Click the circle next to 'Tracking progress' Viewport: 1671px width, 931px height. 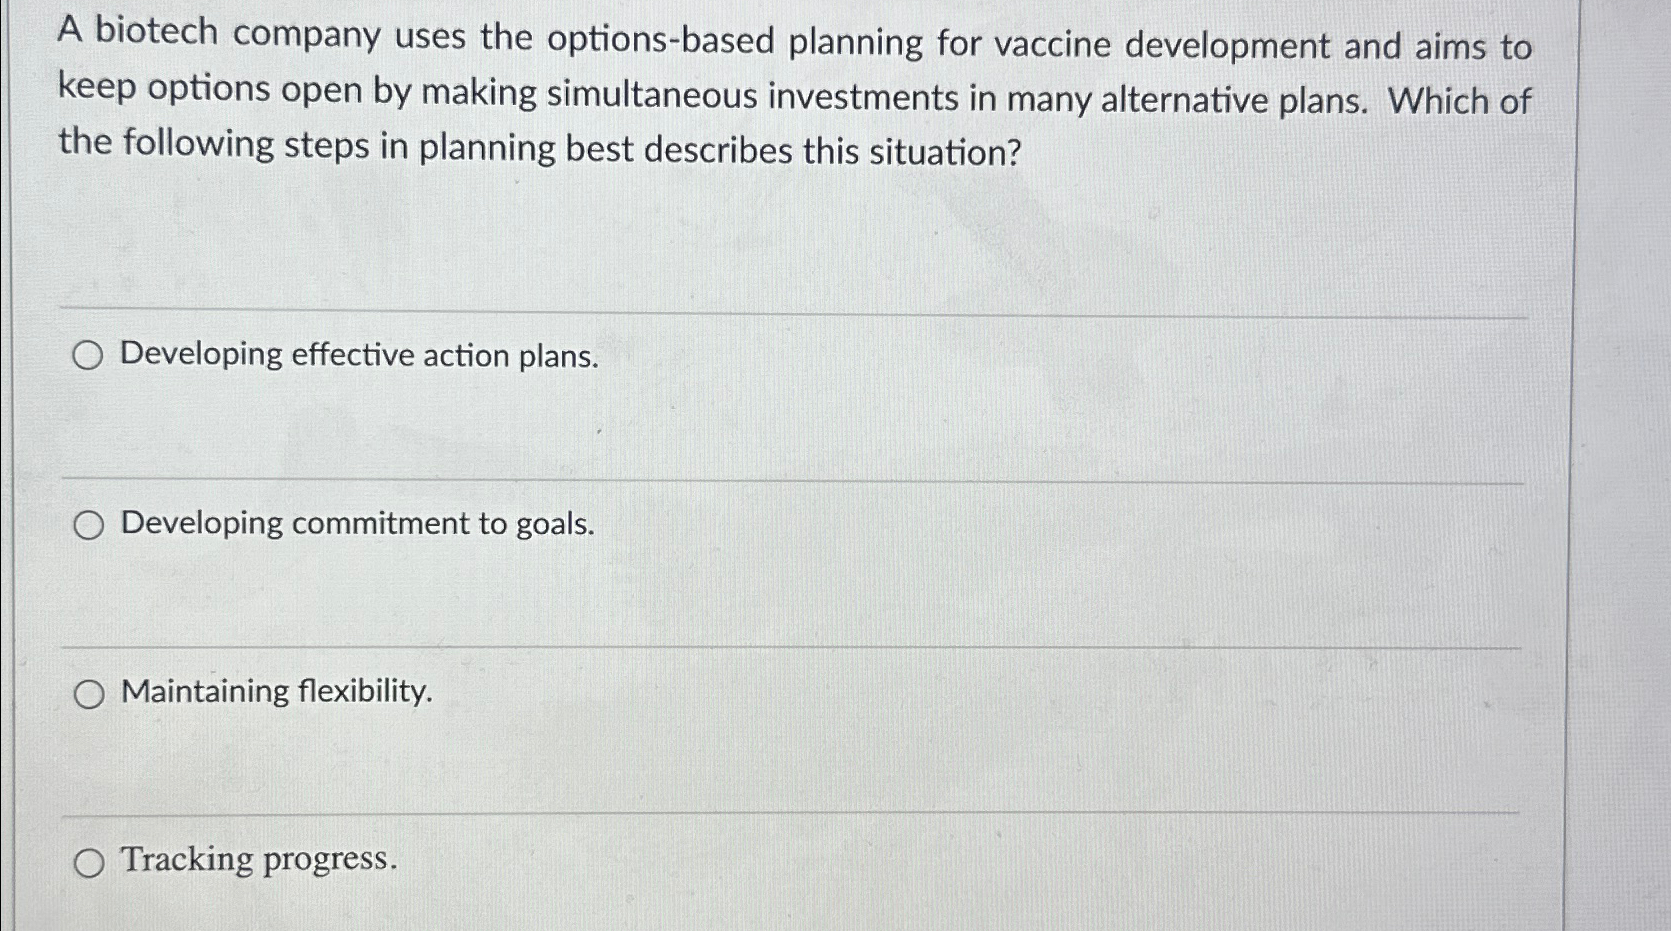(88, 861)
